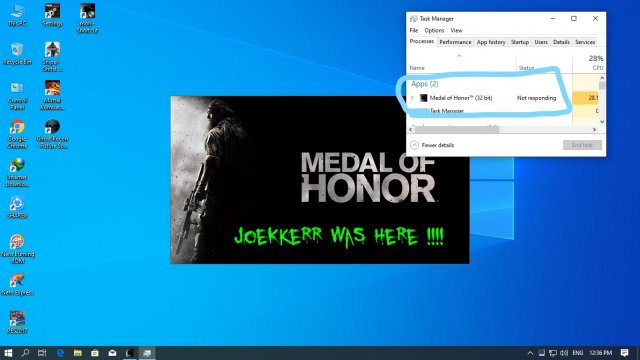The image size is (640, 360).
Task: Open the View menu in Task Manager
Action: point(456,31)
